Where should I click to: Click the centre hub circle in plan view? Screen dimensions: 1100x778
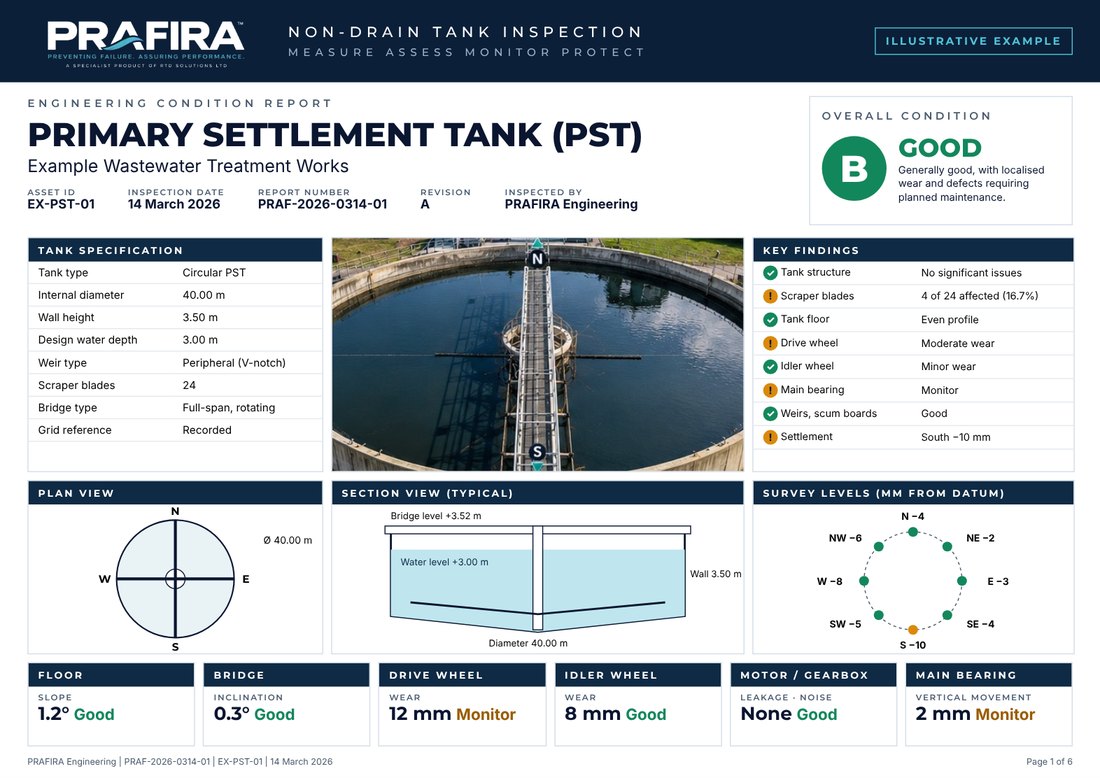[x=175, y=579]
